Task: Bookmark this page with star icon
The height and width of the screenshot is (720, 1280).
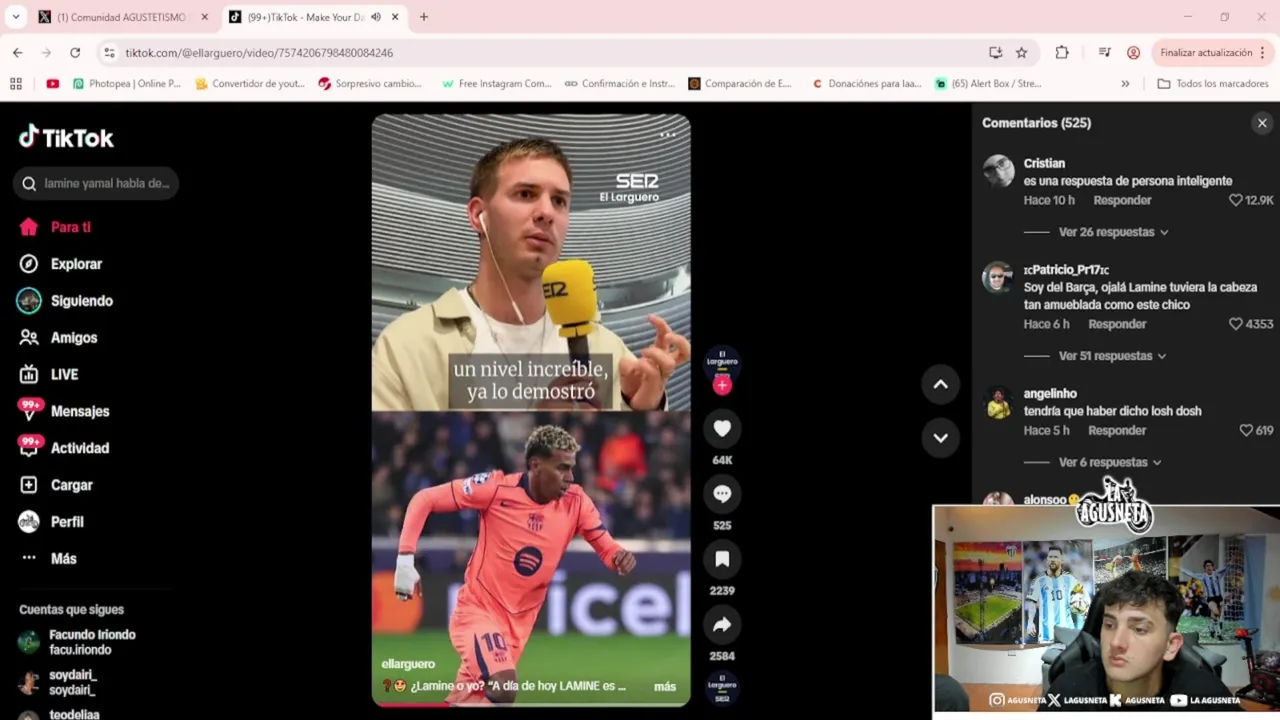Action: pyautogui.click(x=1021, y=52)
